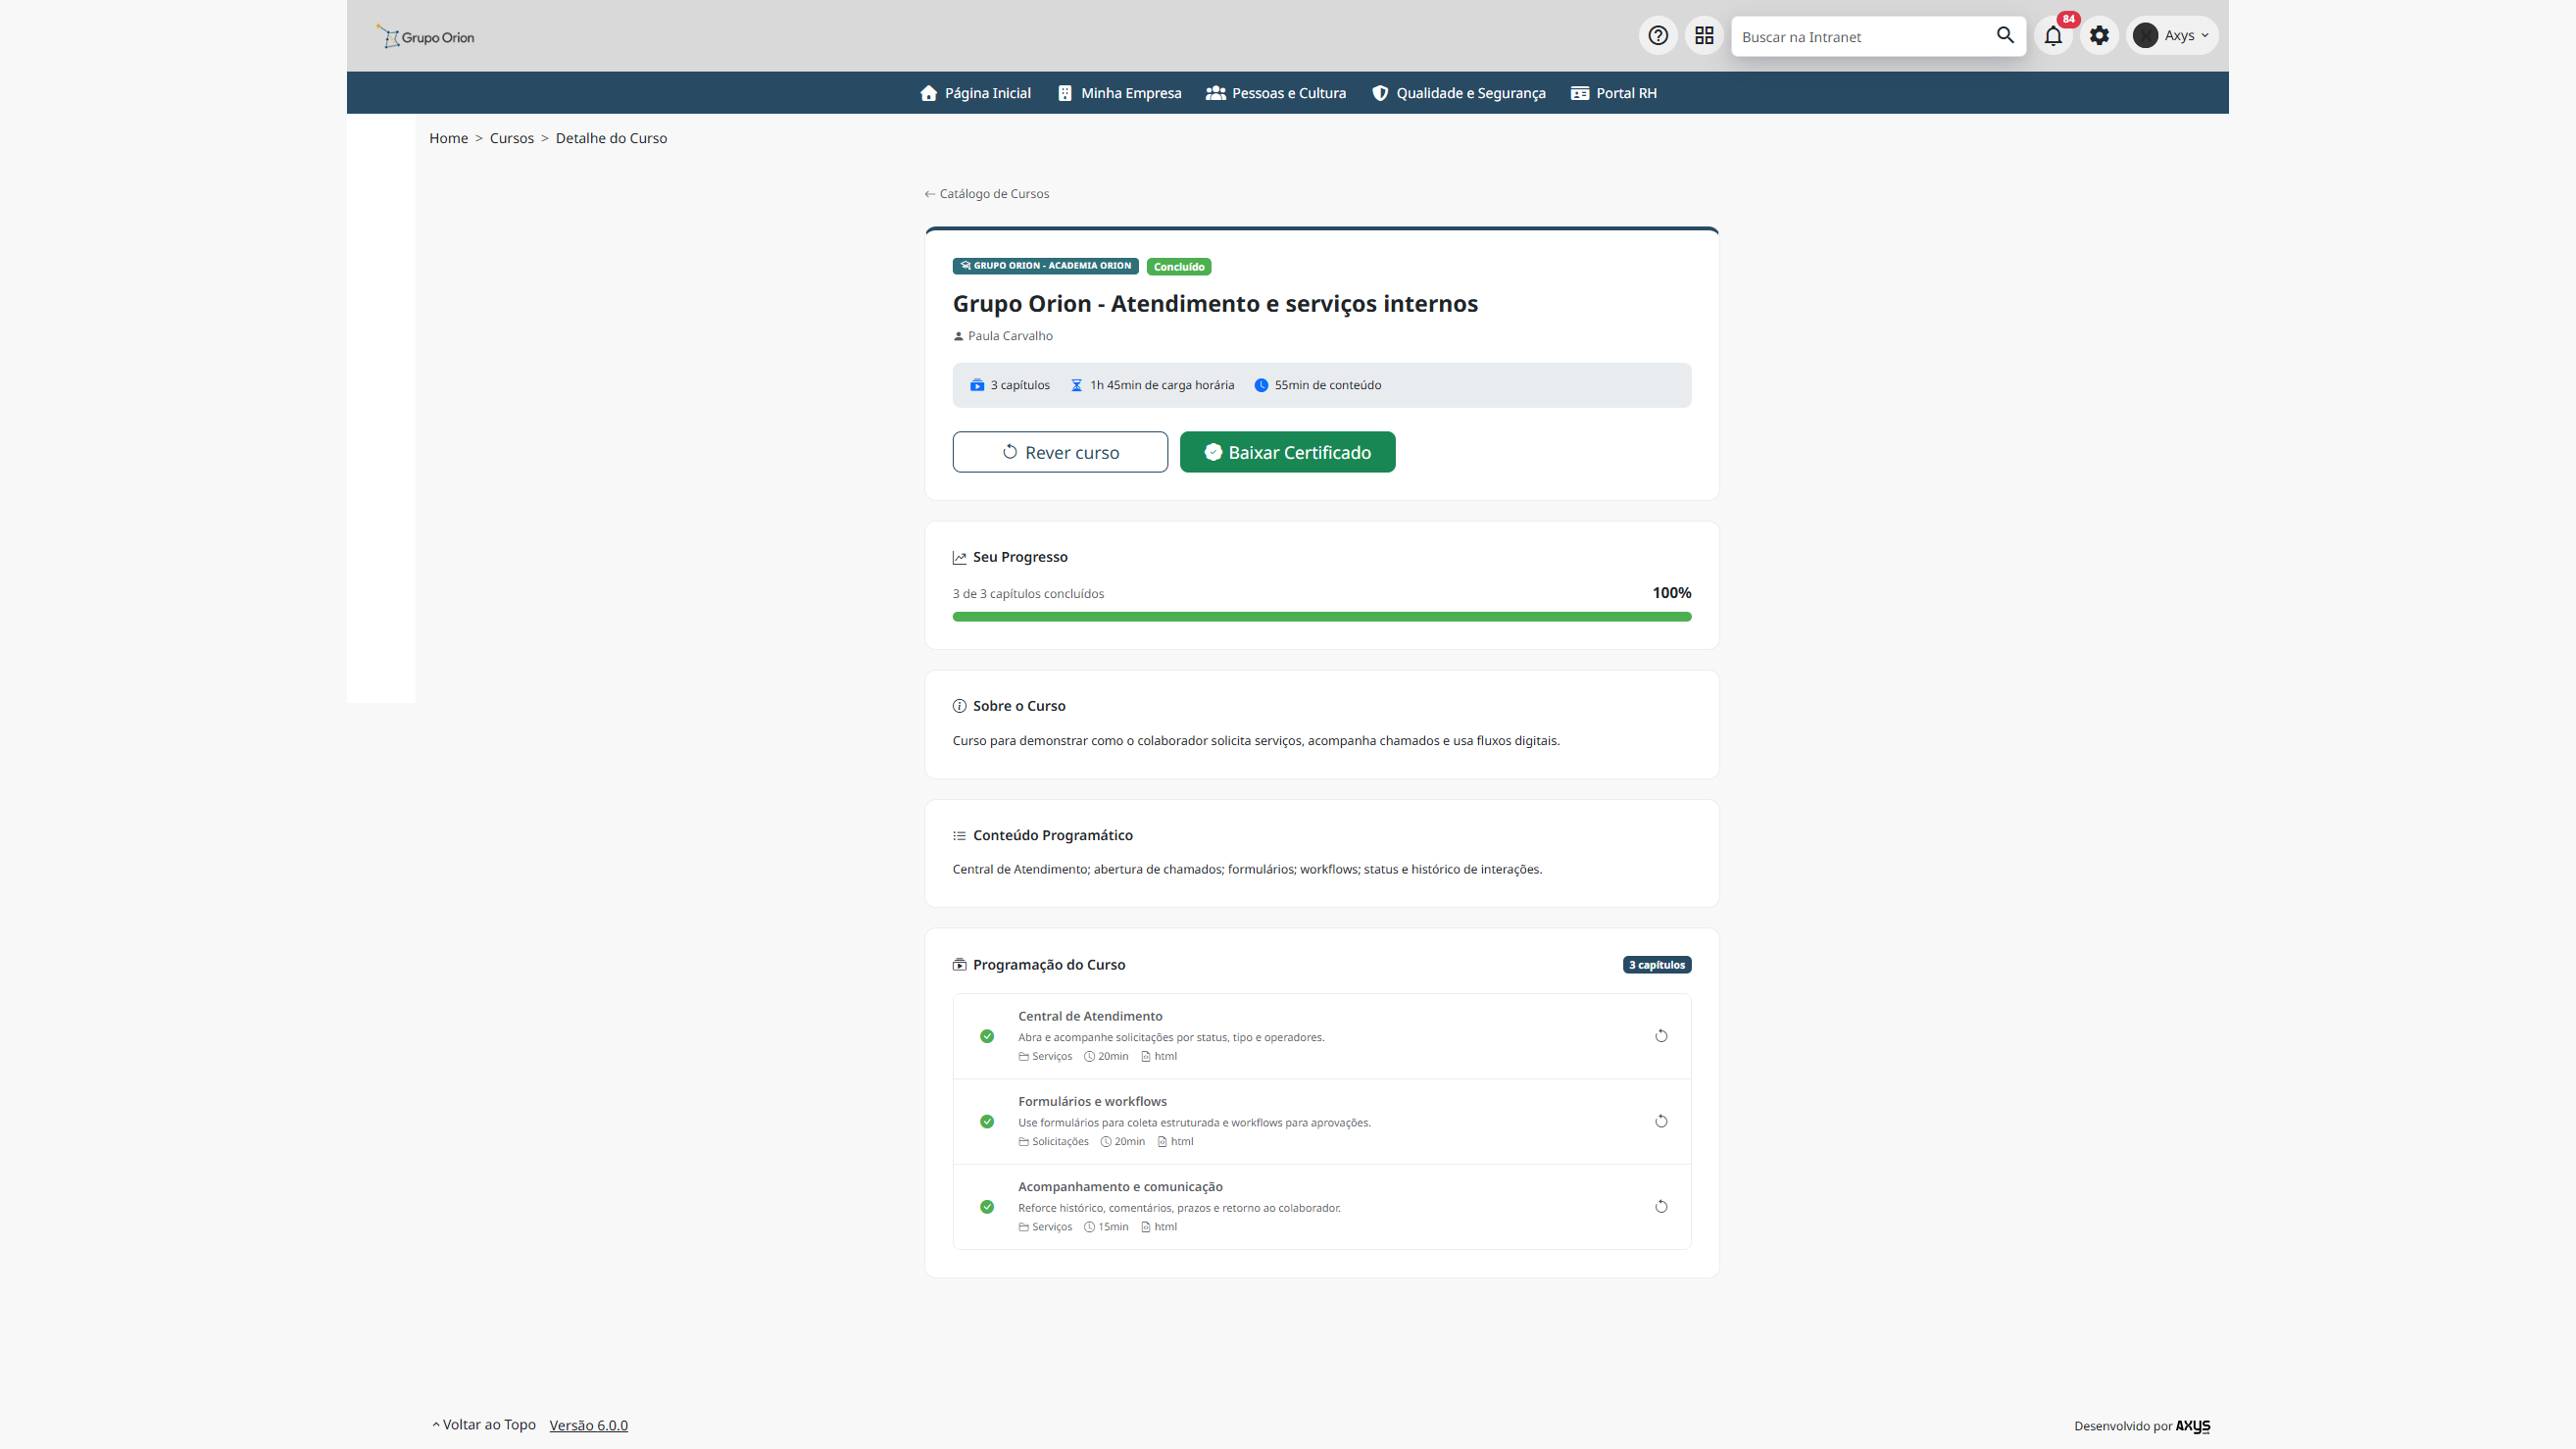The image size is (2576, 1449).
Task: Open Portal RH menu item
Action: tap(1613, 93)
